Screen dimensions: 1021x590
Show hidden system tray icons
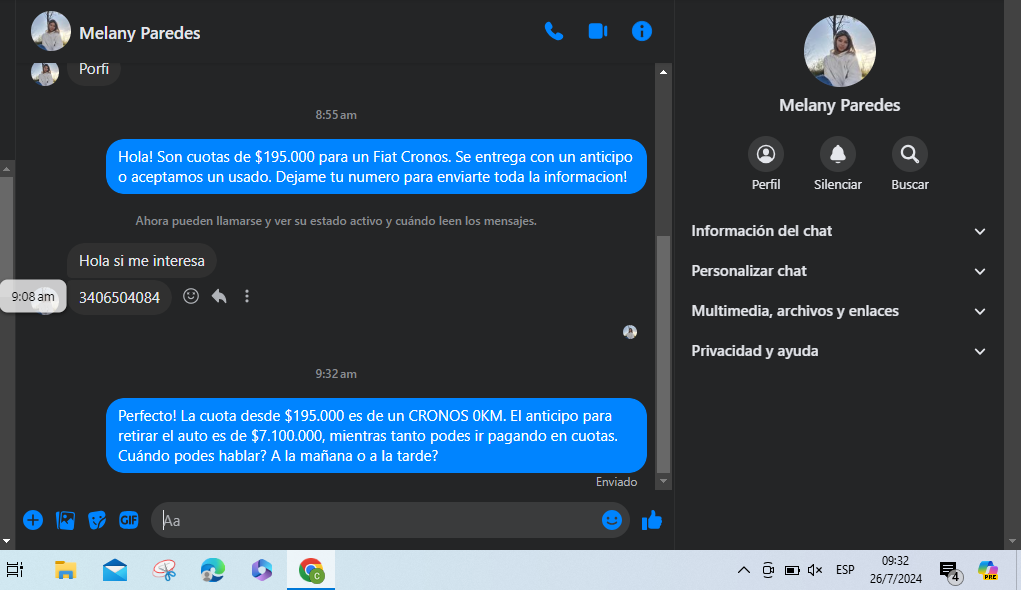pos(744,570)
